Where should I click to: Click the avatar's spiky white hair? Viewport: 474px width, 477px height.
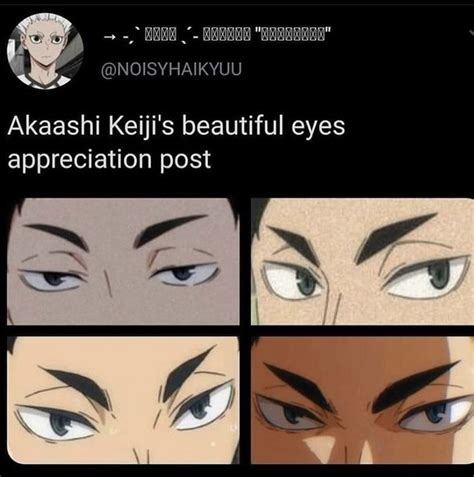pos(45,23)
